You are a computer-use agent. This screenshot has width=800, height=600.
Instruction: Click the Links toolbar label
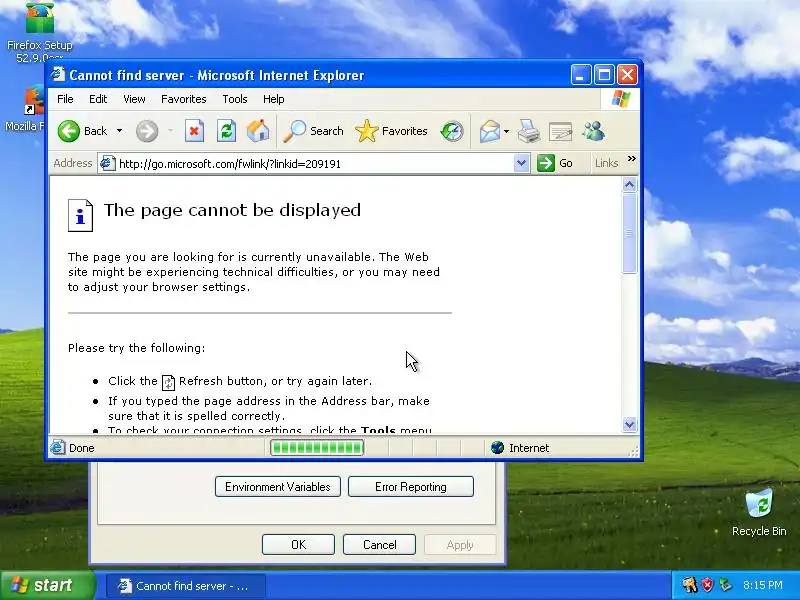point(606,163)
